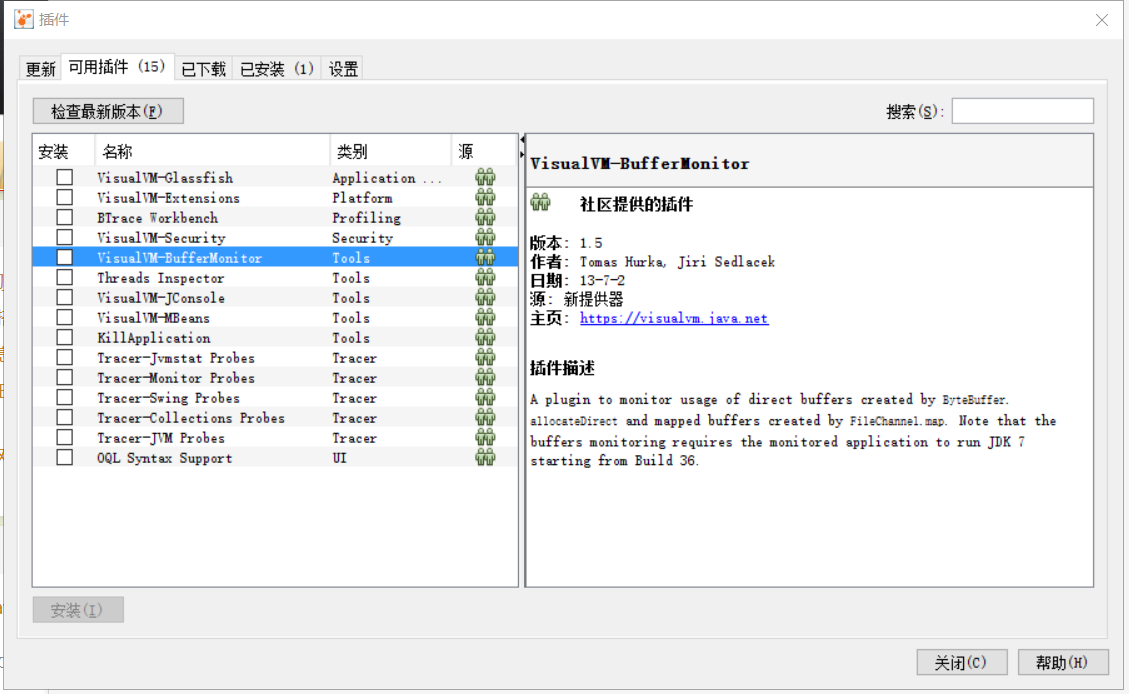Image resolution: width=1129 pixels, height=694 pixels.
Task: Click the 检查最新版本 button
Action: pos(108,111)
